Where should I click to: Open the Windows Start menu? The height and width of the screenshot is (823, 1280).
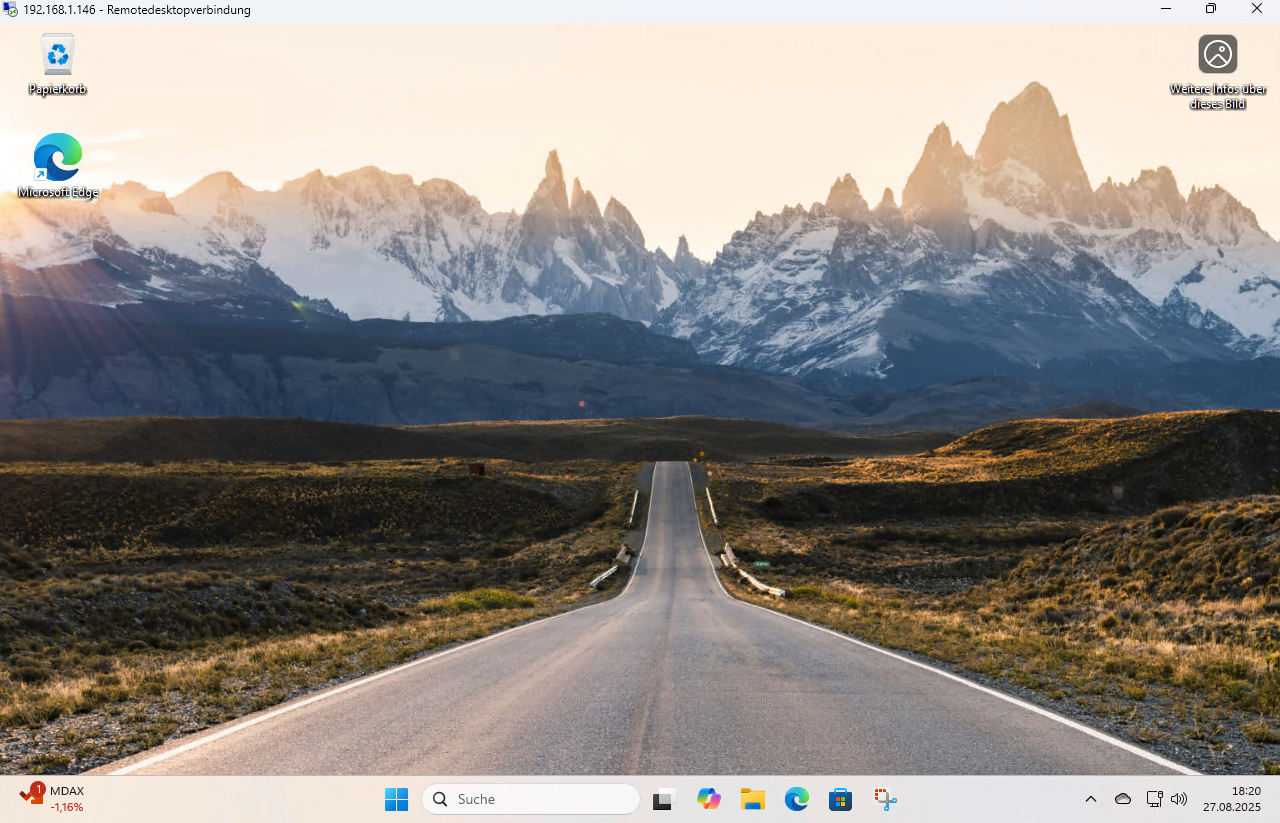[397, 799]
